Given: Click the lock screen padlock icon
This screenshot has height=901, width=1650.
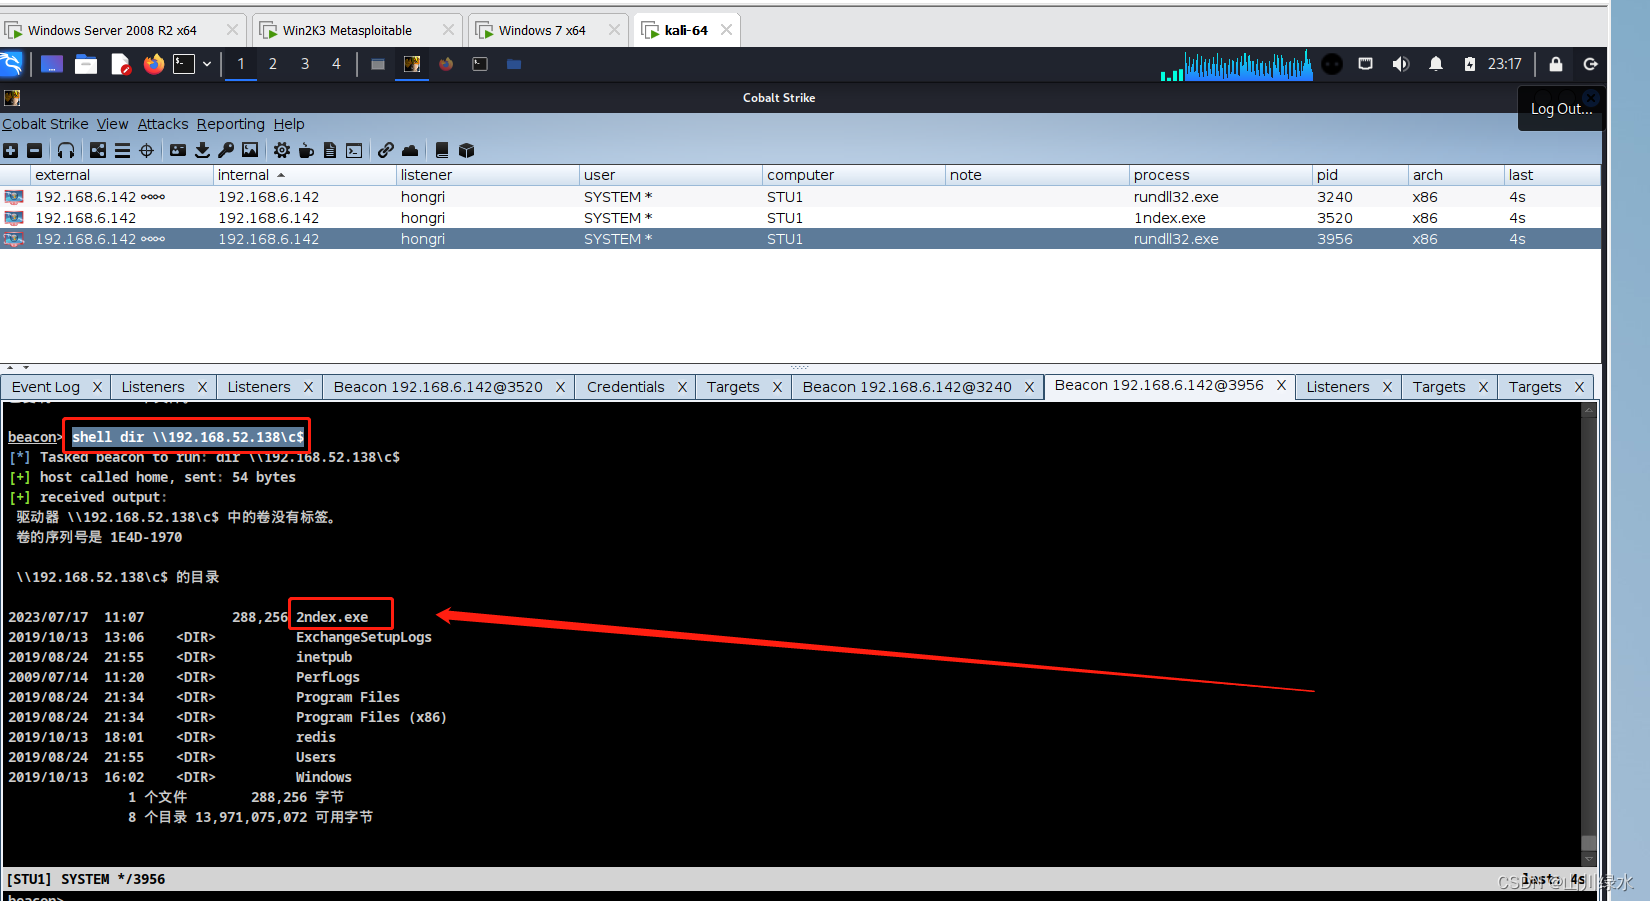Looking at the screenshot, I should [1555, 64].
